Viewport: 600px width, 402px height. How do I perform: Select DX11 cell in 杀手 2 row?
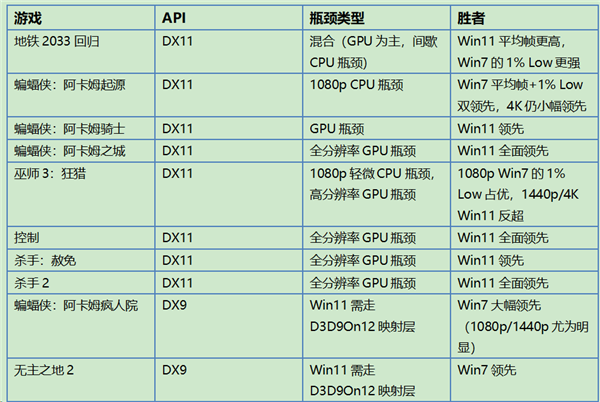[229, 283]
